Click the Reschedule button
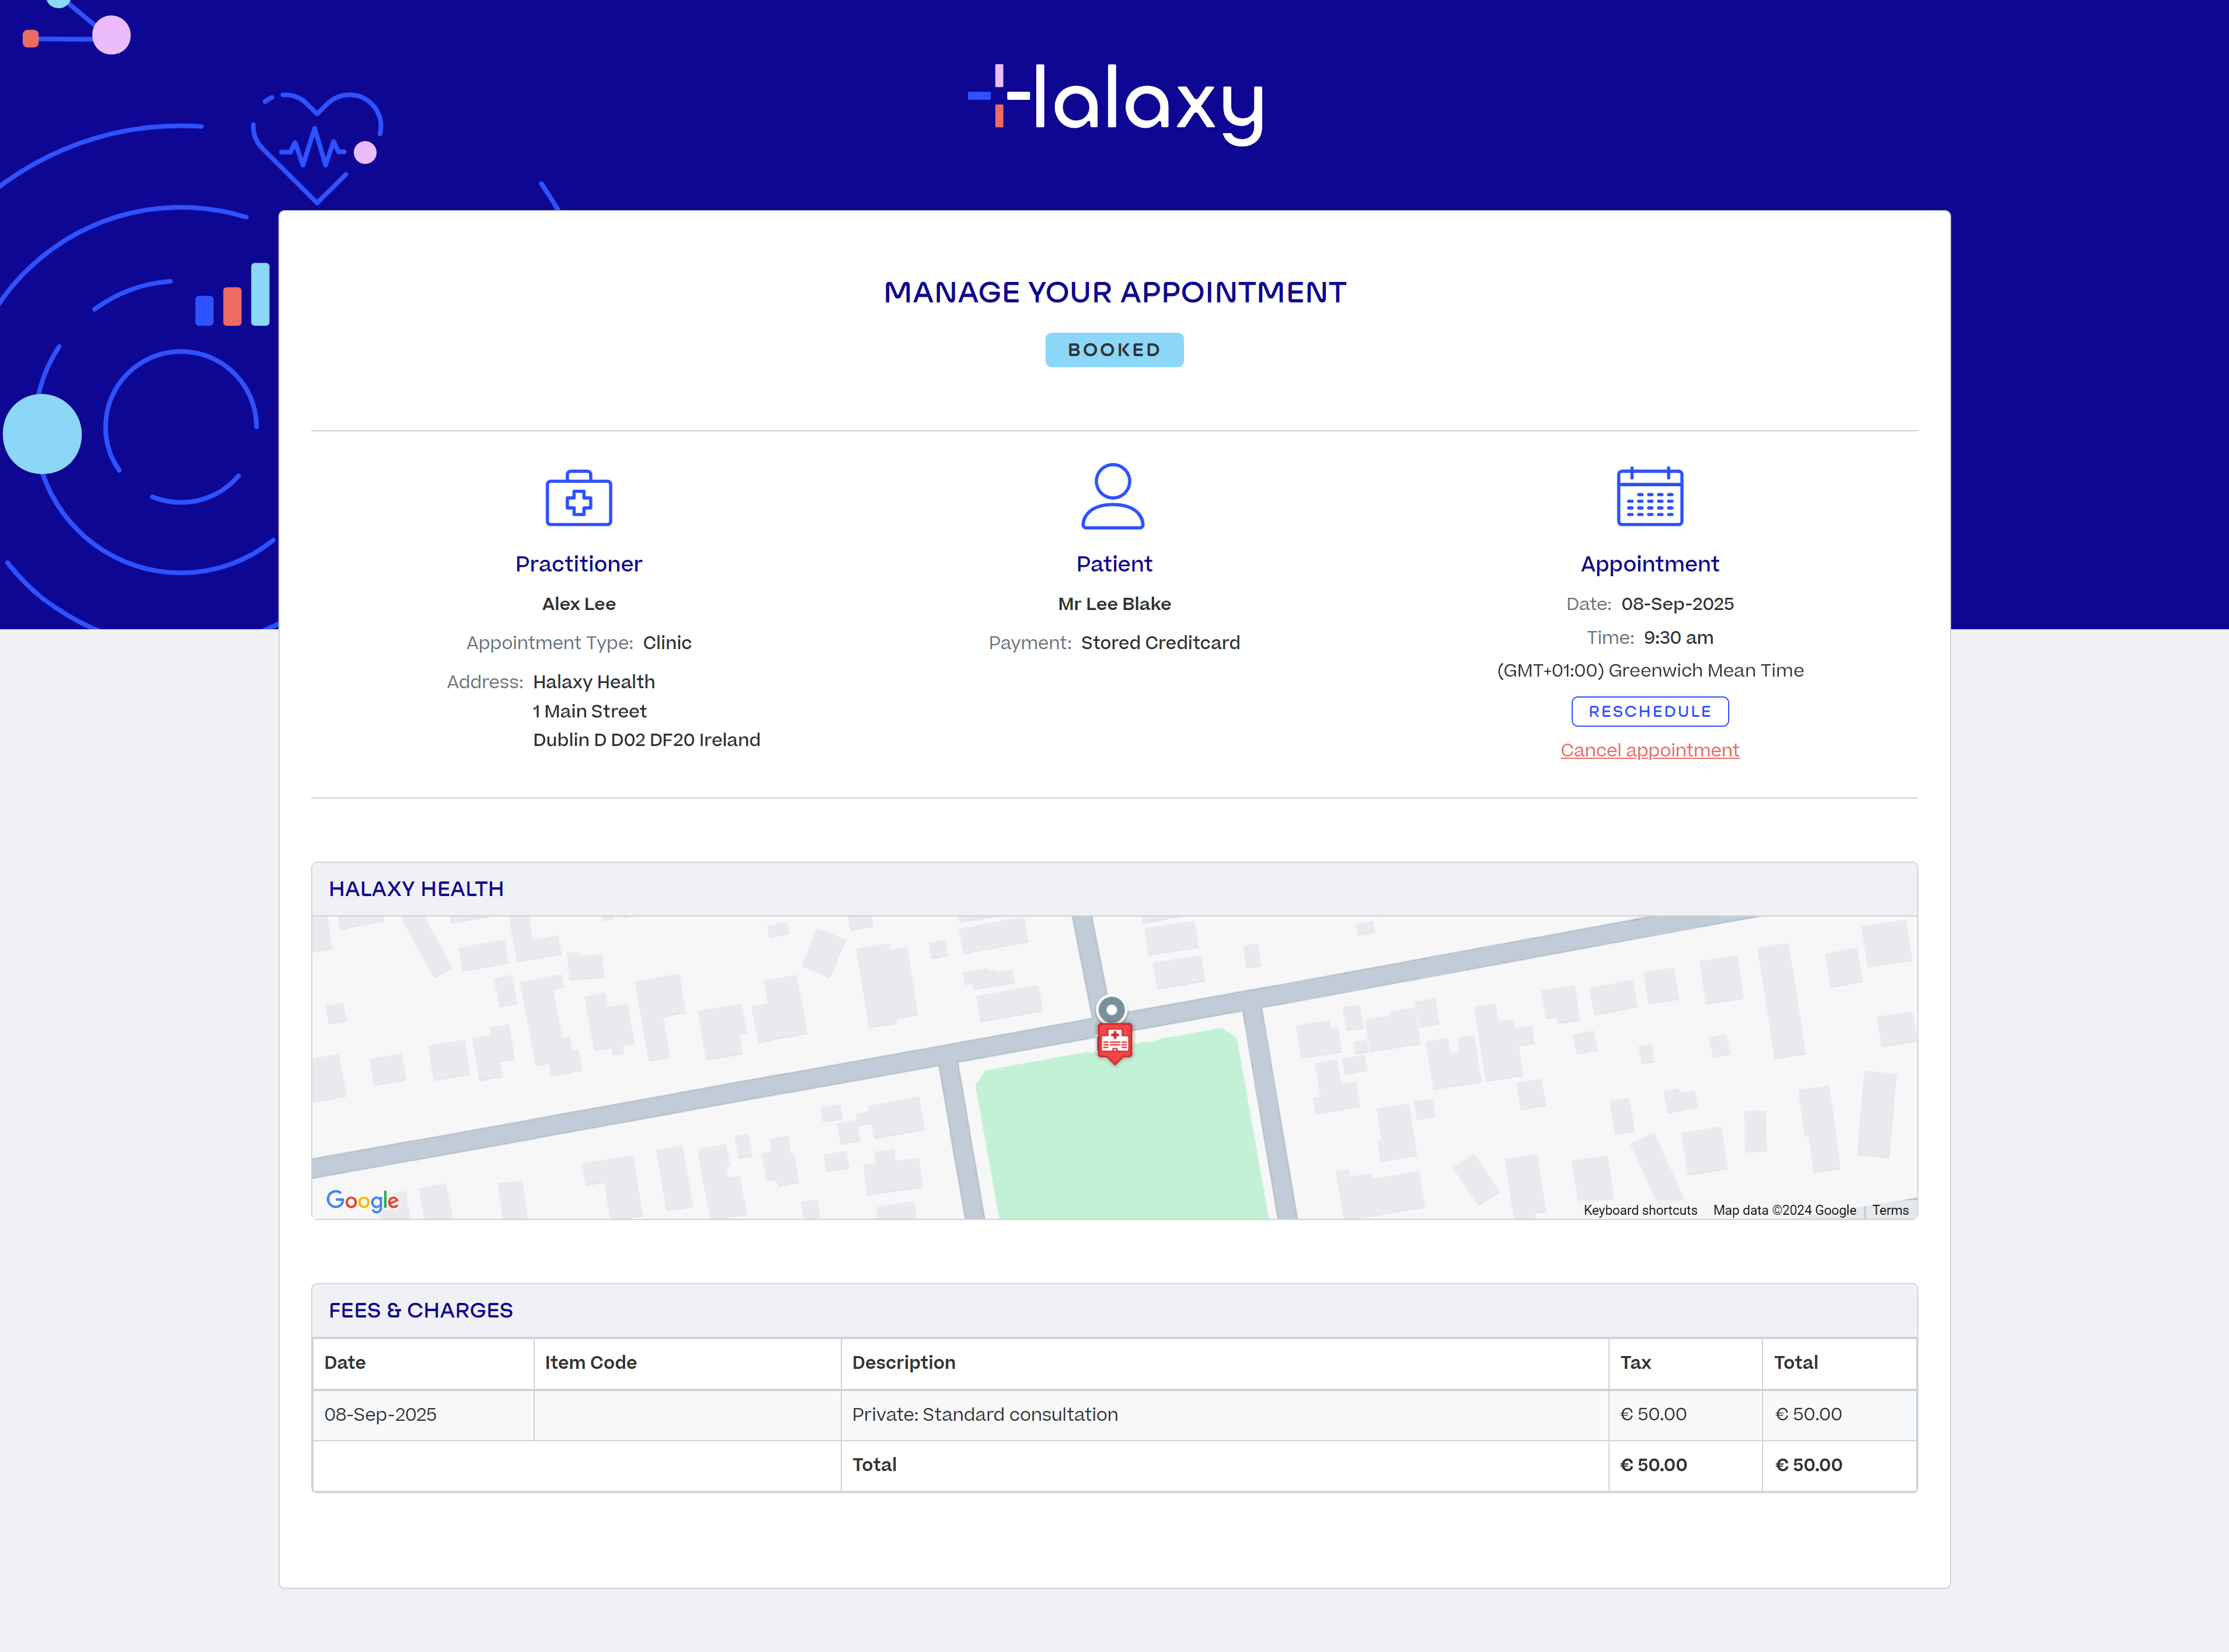This screenshot has height=1652, width=2229. pyautogui.click(x=1650, y=711)
